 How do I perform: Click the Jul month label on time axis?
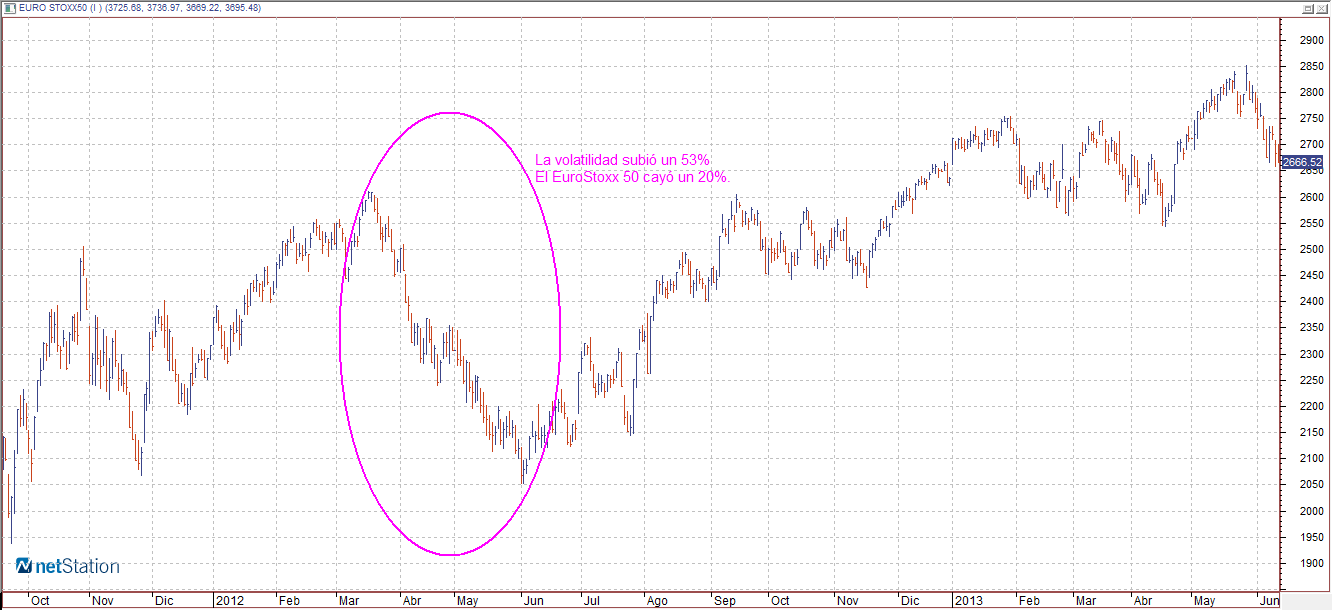(x=590, y=601)
